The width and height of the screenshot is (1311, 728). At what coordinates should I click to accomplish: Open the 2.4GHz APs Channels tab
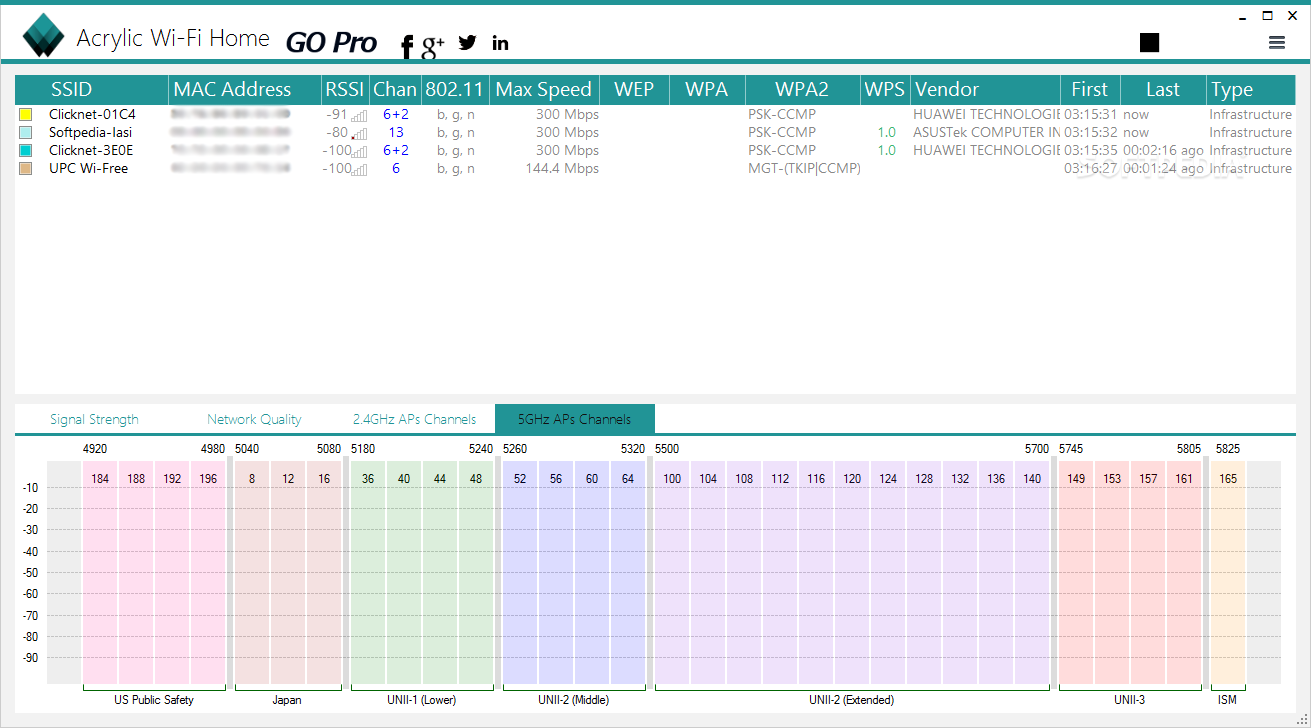pos(415,419)
